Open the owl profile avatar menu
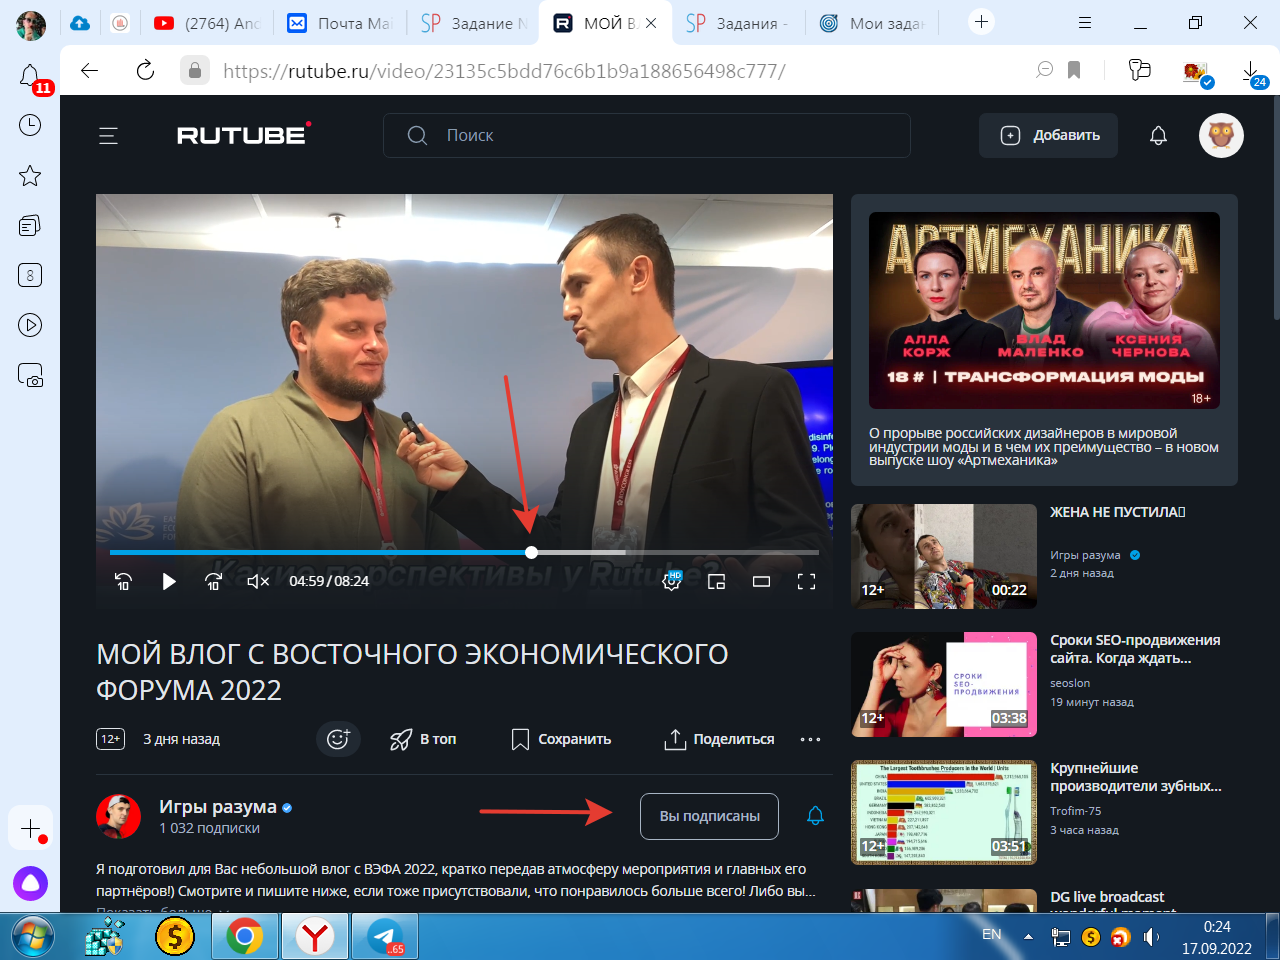The image size is (1280, 960). (1221, 135)
